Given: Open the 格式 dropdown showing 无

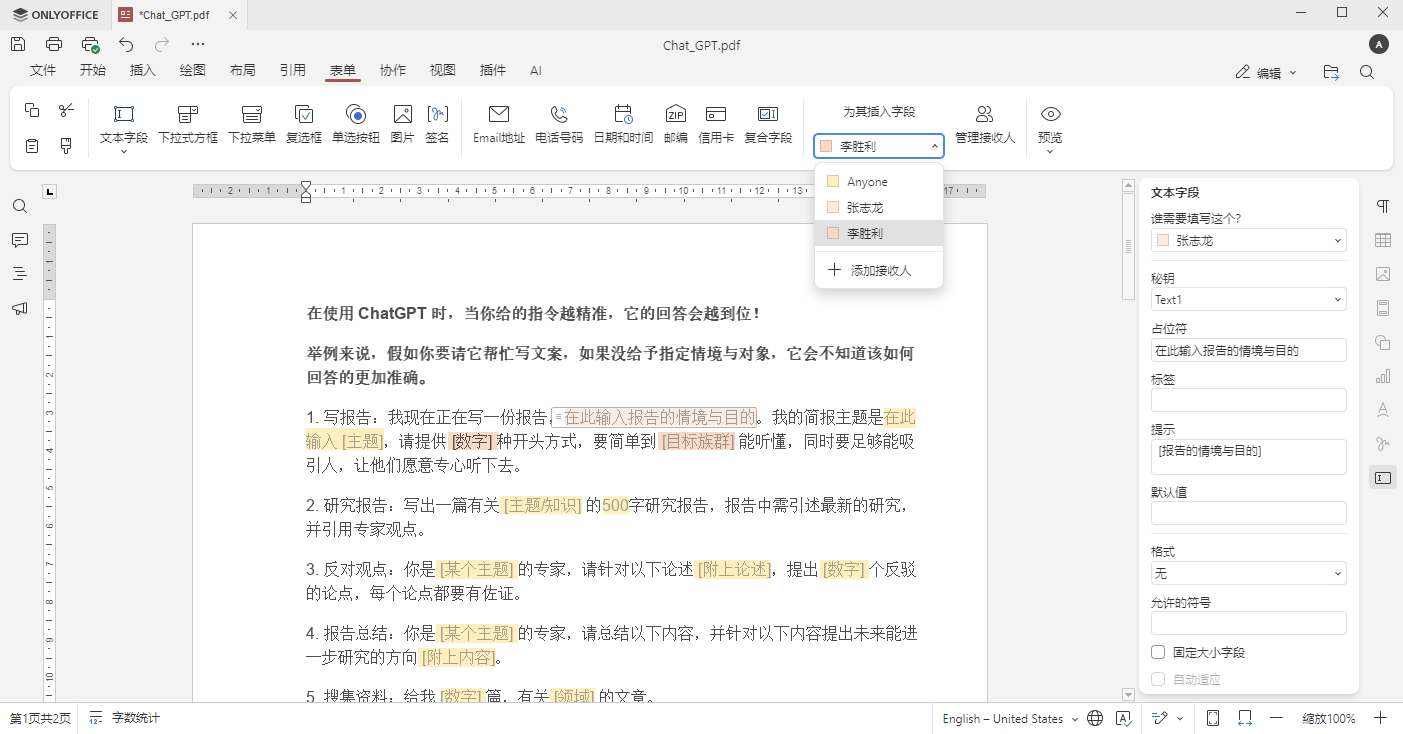Looking at the screenshot, I should coord(1248,573).
